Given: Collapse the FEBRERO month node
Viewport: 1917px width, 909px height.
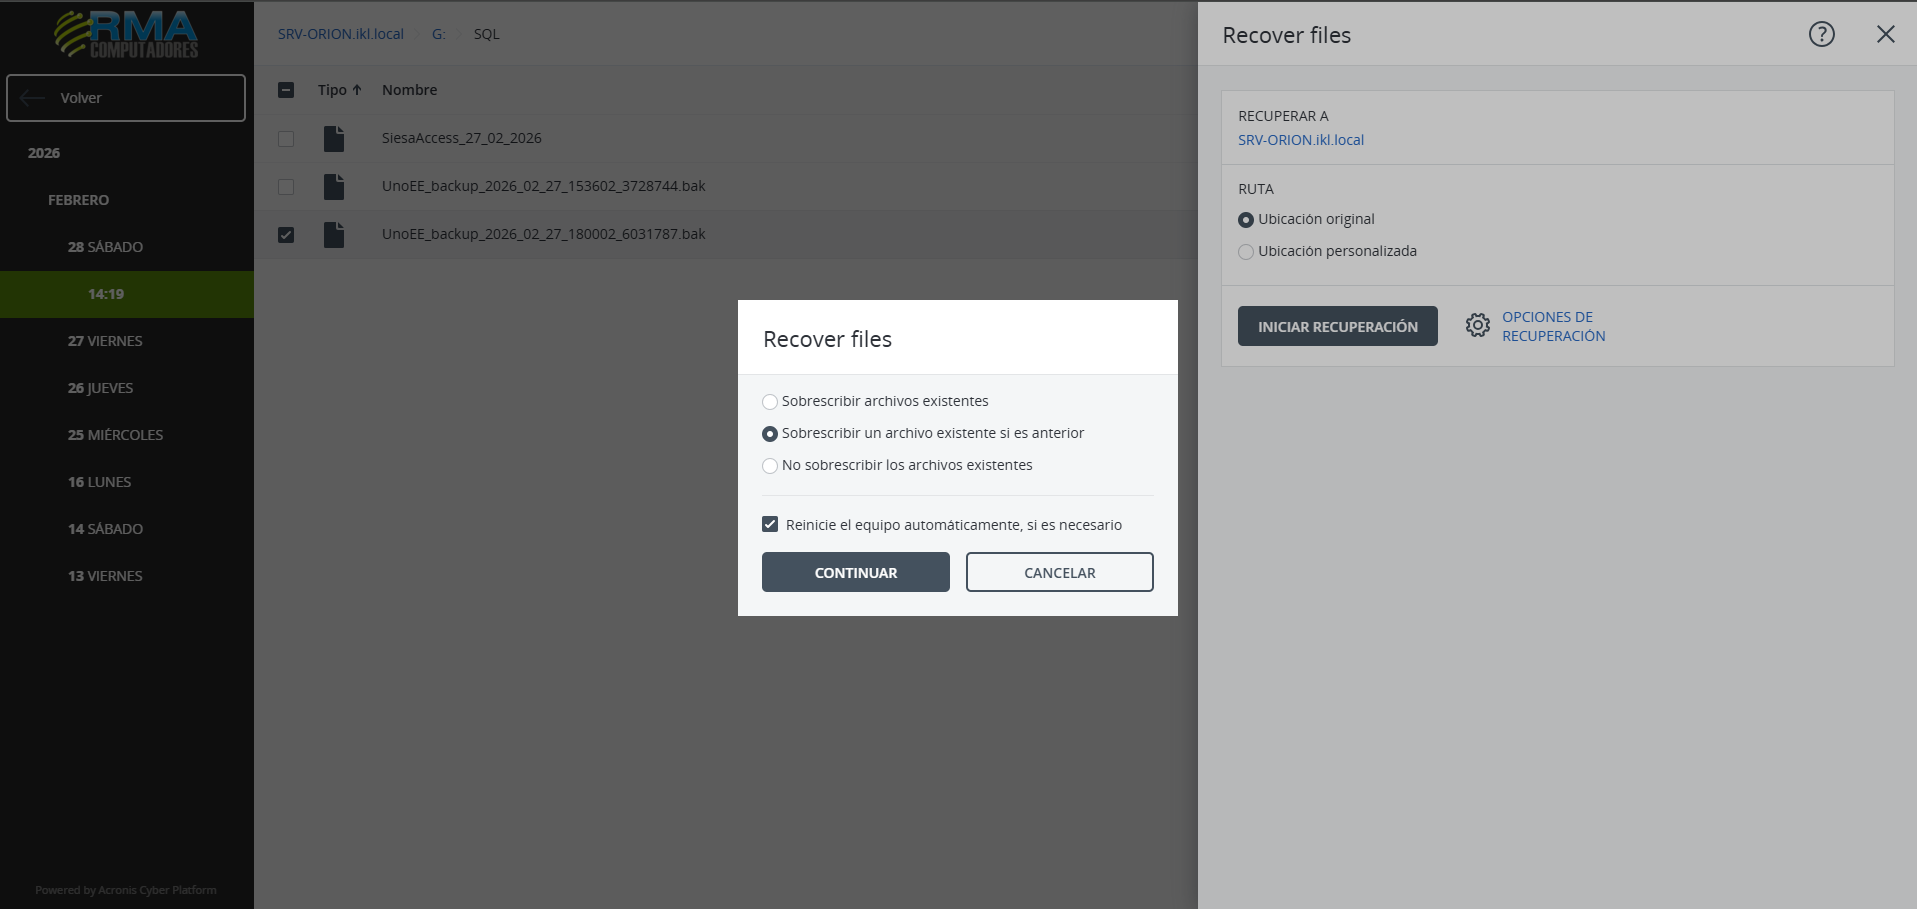Looking at the screenshot, I should tap(78, 200).
